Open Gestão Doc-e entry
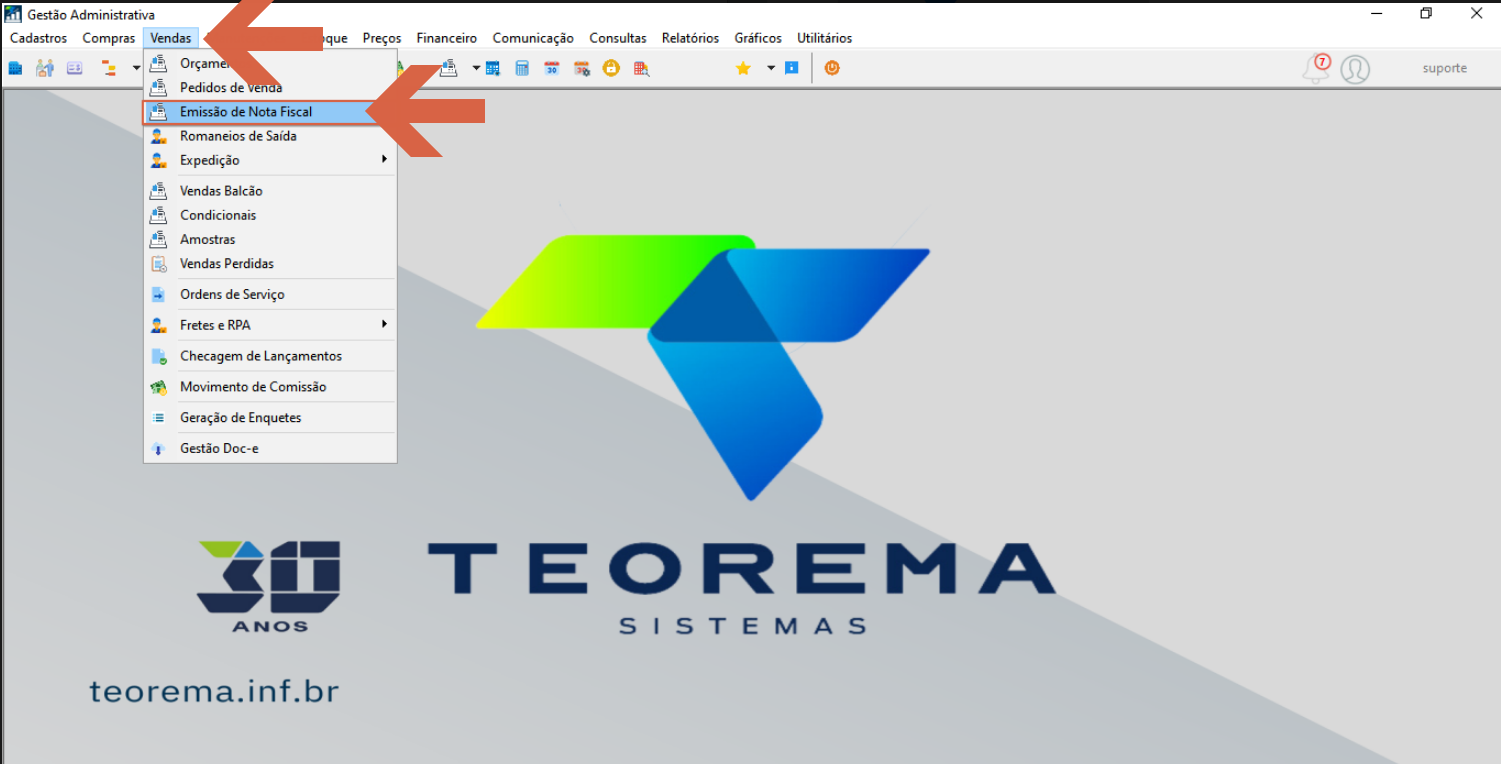 270,449
